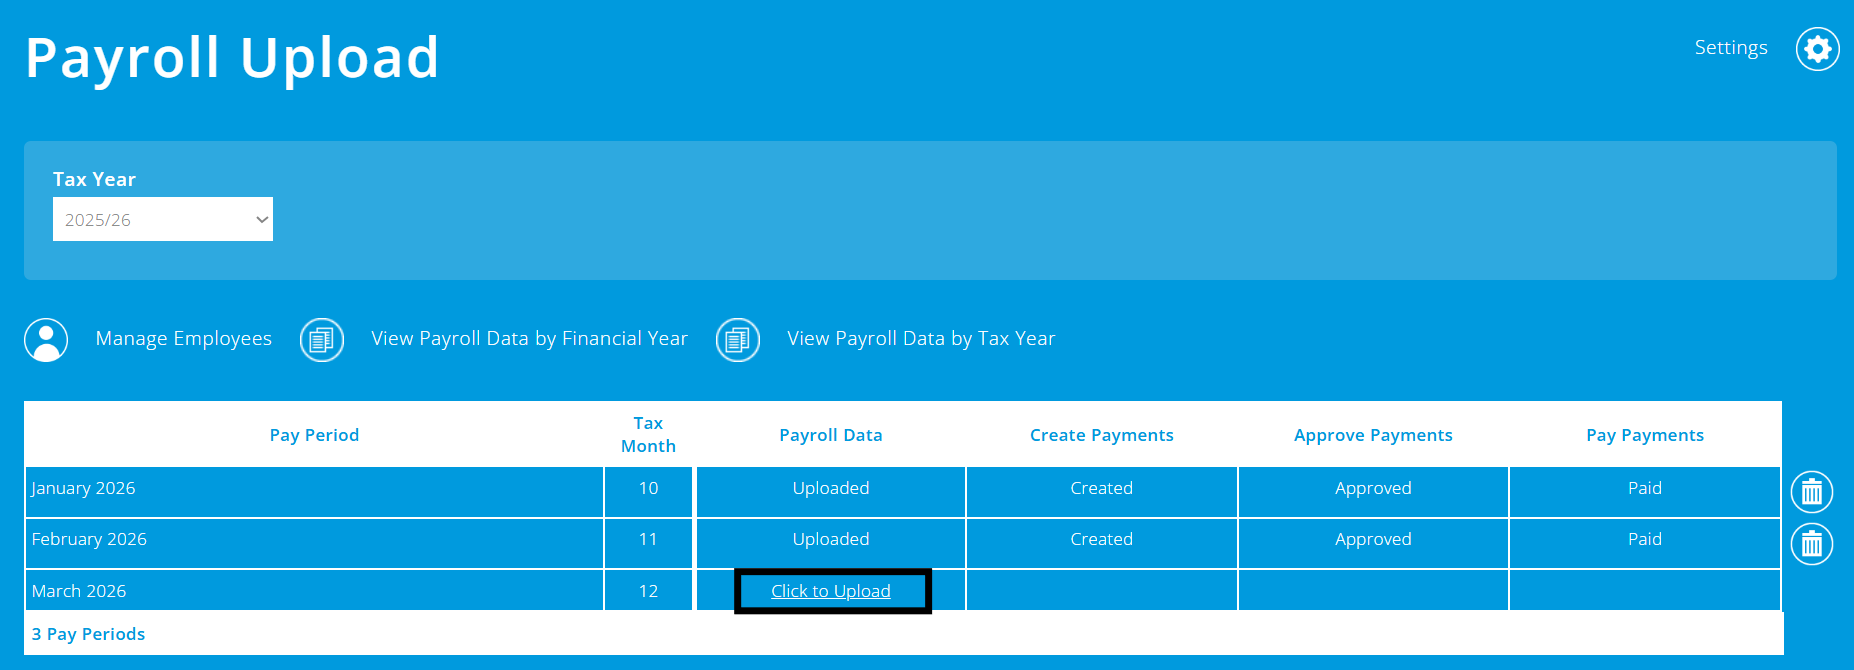Image resolution: width=1854 pixels, height=670 pixels.
Task: Click tax month 12 cell
Action: [x=648, y=590]
